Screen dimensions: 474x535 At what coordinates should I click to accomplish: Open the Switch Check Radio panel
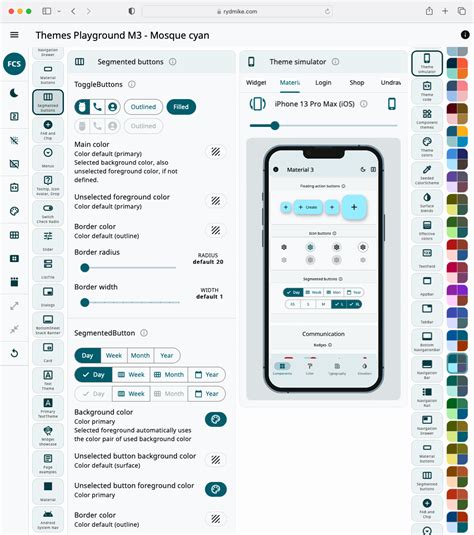[48, 213]
